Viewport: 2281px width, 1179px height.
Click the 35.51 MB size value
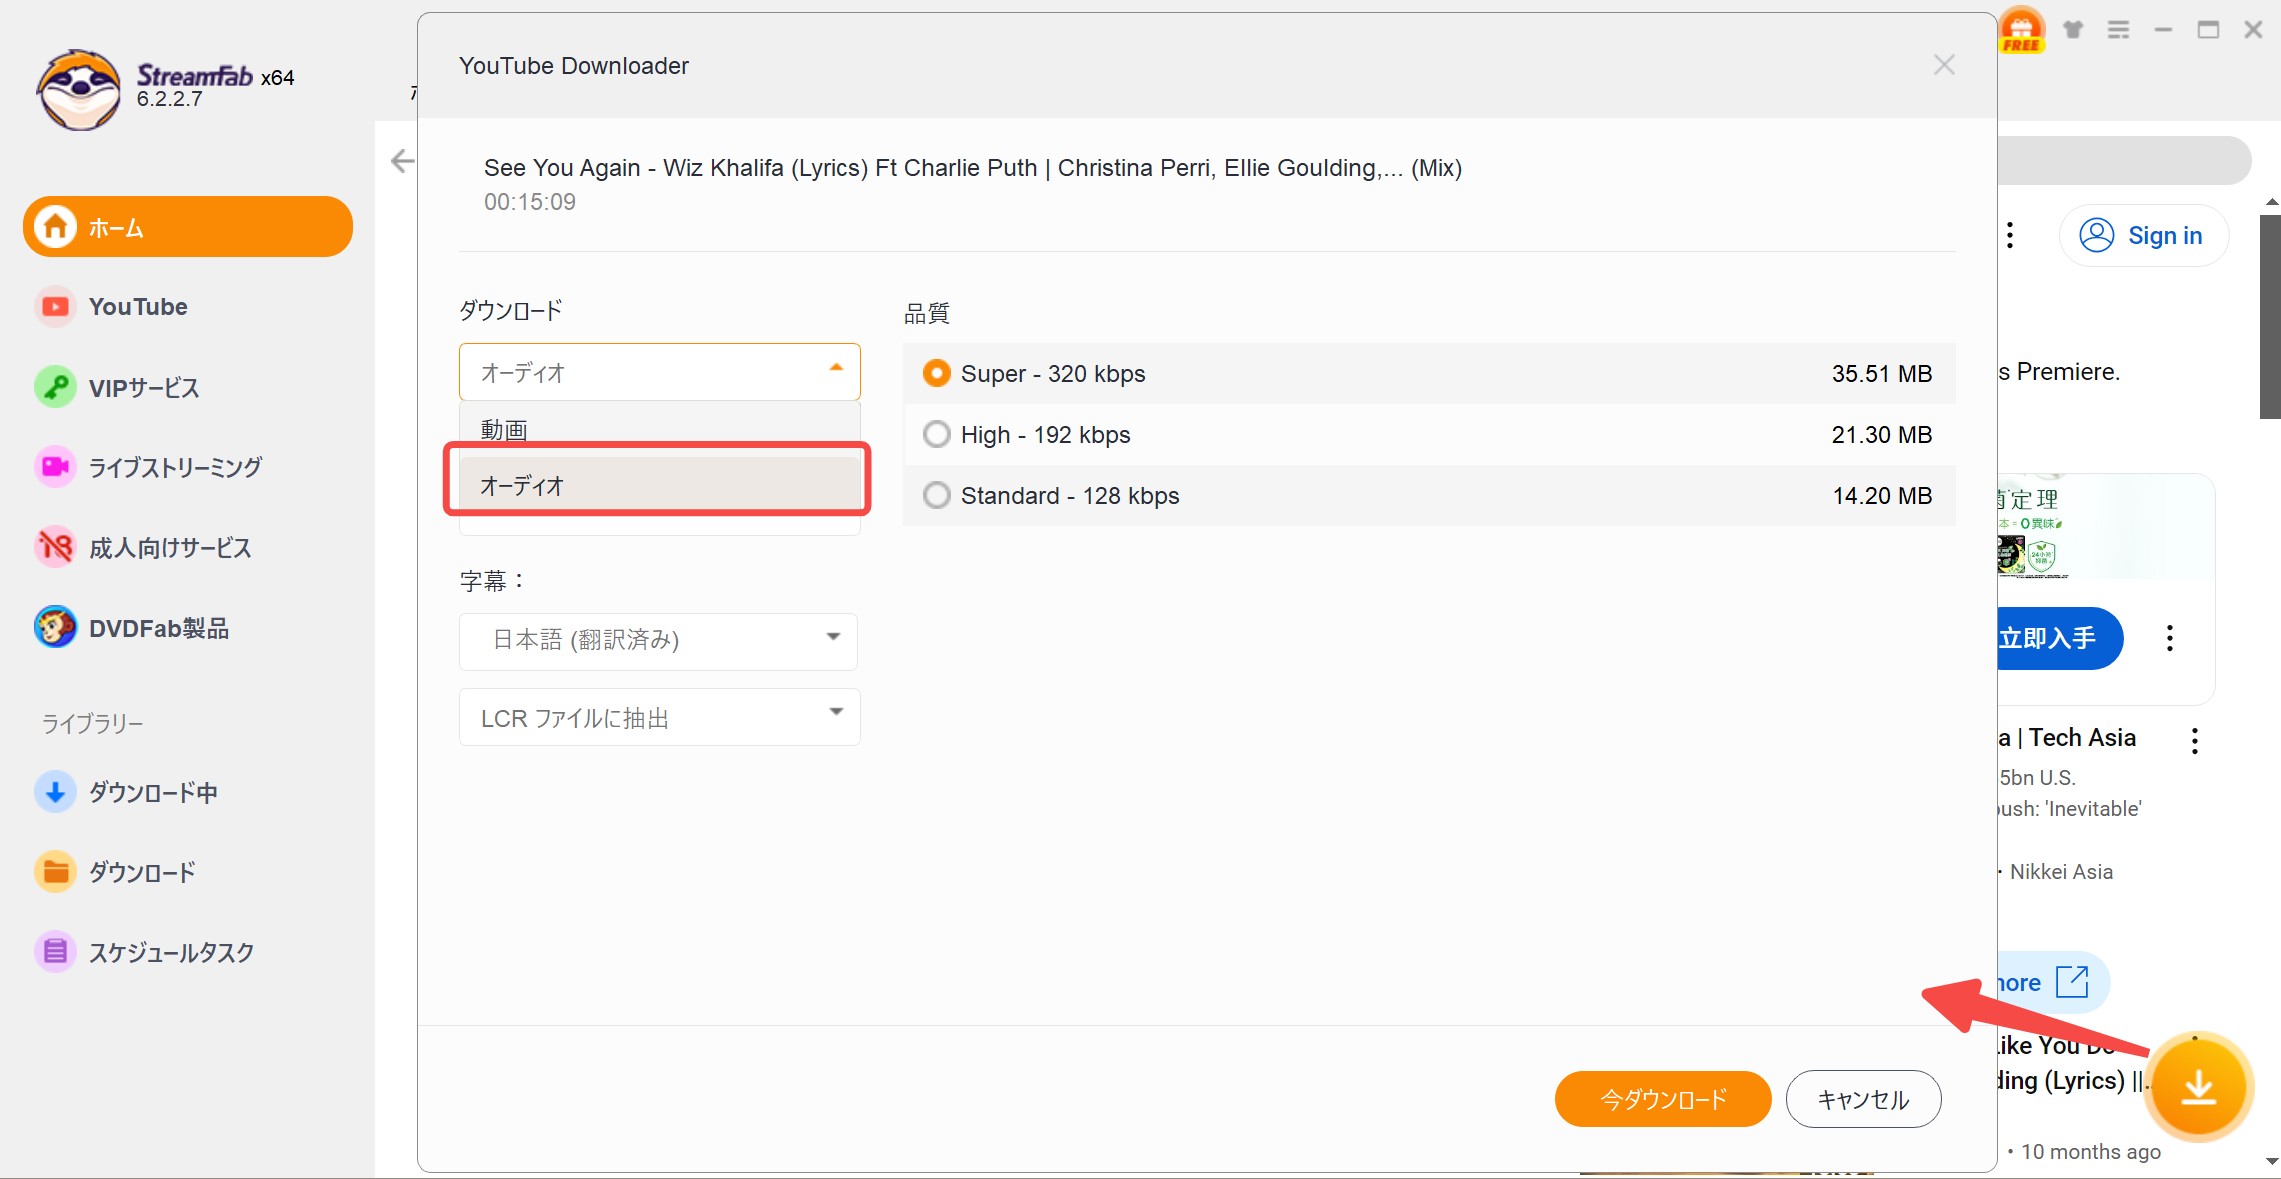tap(1882, 373)
